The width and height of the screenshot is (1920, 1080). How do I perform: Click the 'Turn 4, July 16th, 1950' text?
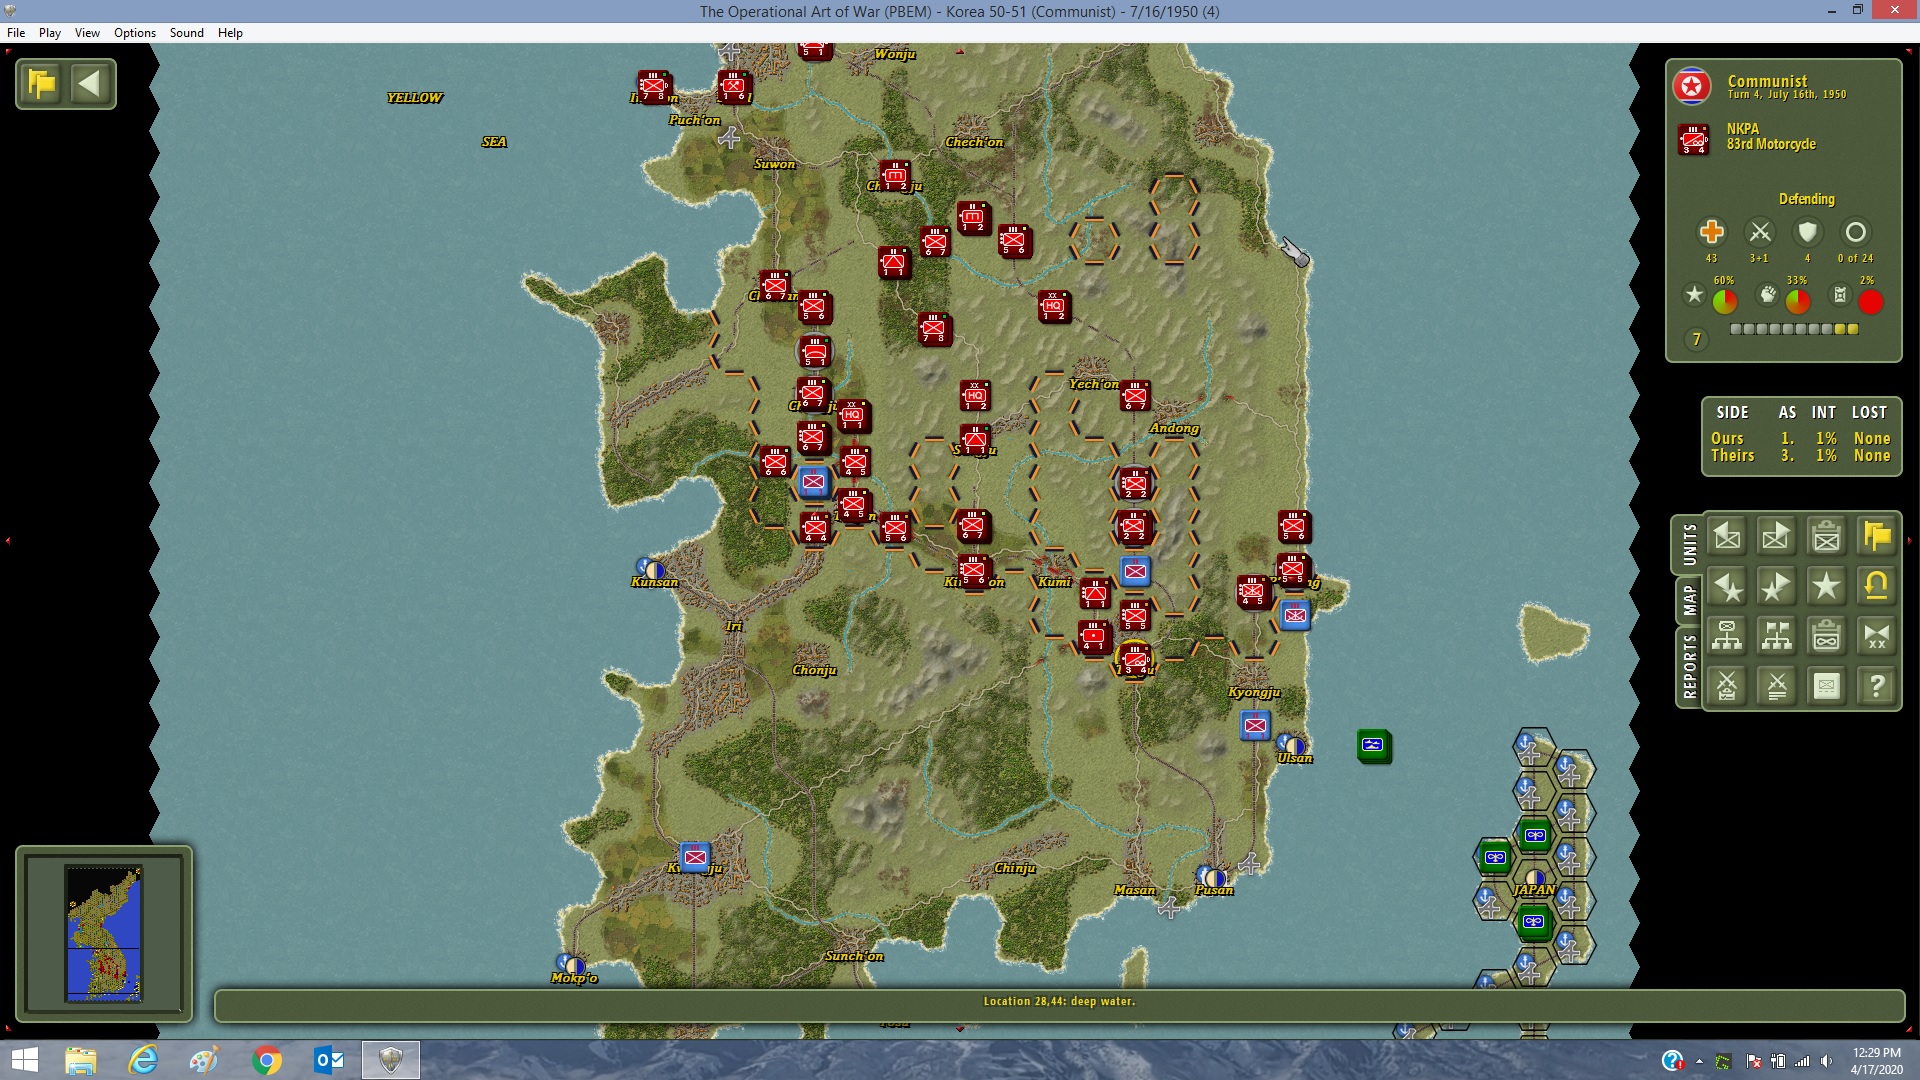coord(1787,95)
